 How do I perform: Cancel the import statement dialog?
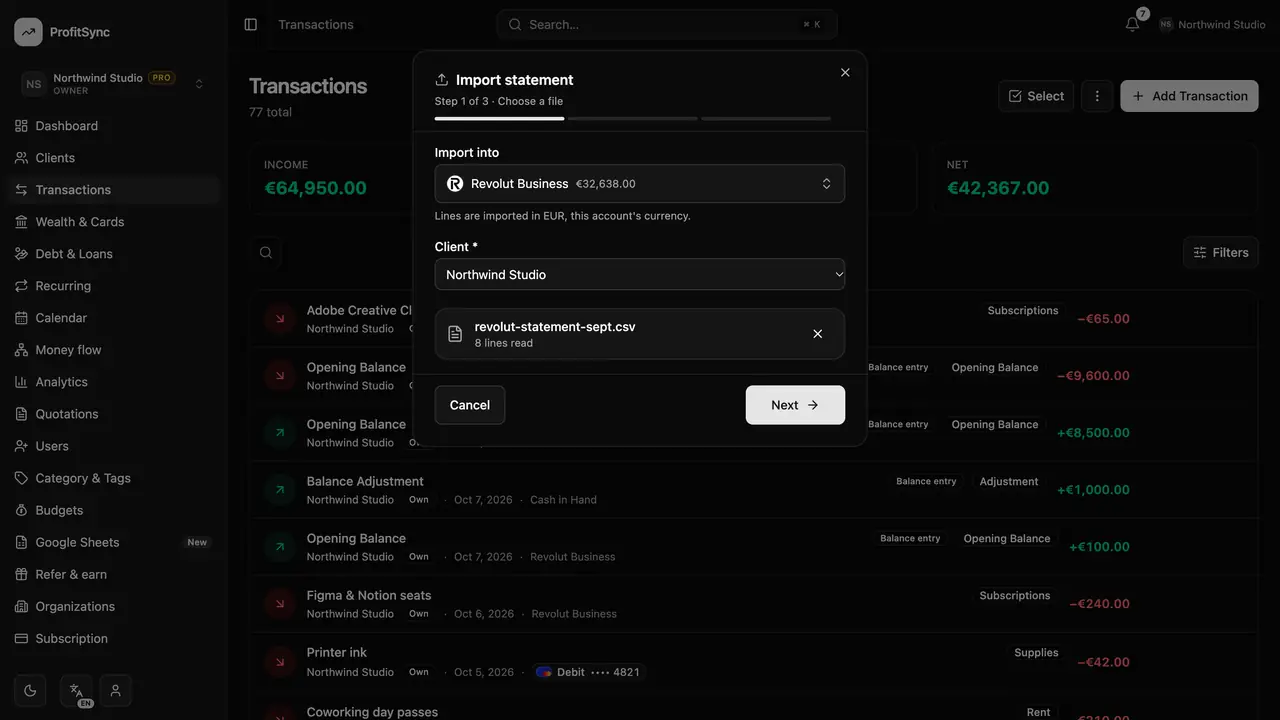click(x=470, y=405)
